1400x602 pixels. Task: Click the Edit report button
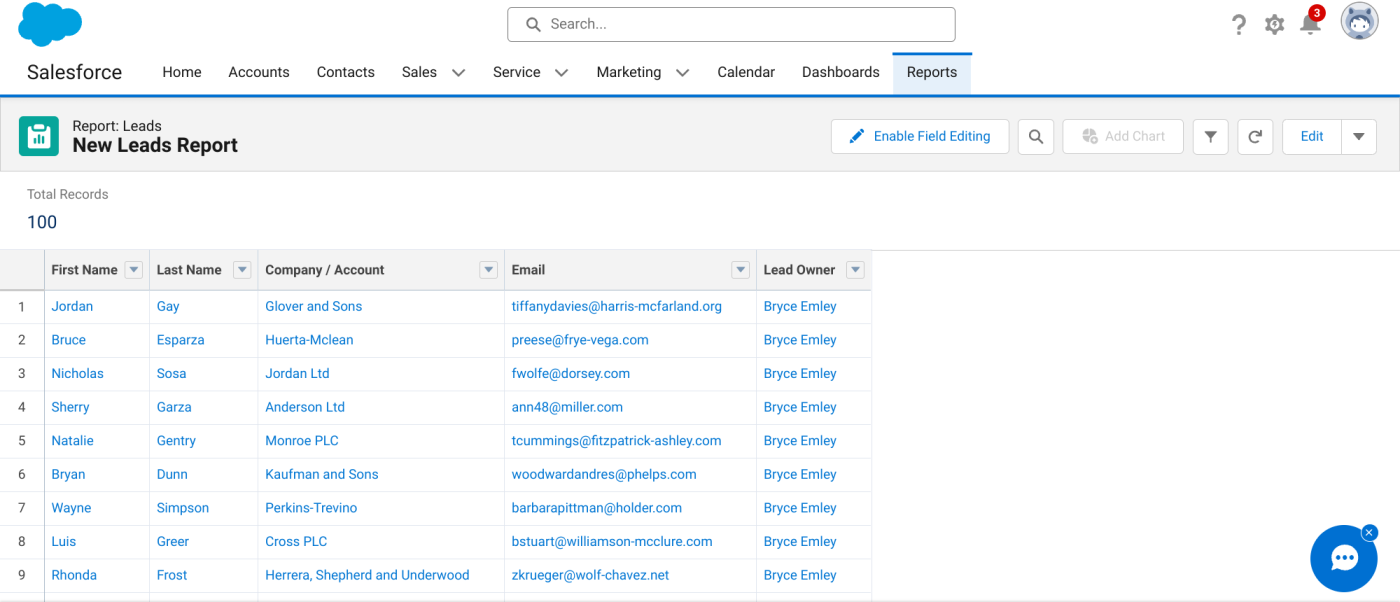pos(1312,137)
